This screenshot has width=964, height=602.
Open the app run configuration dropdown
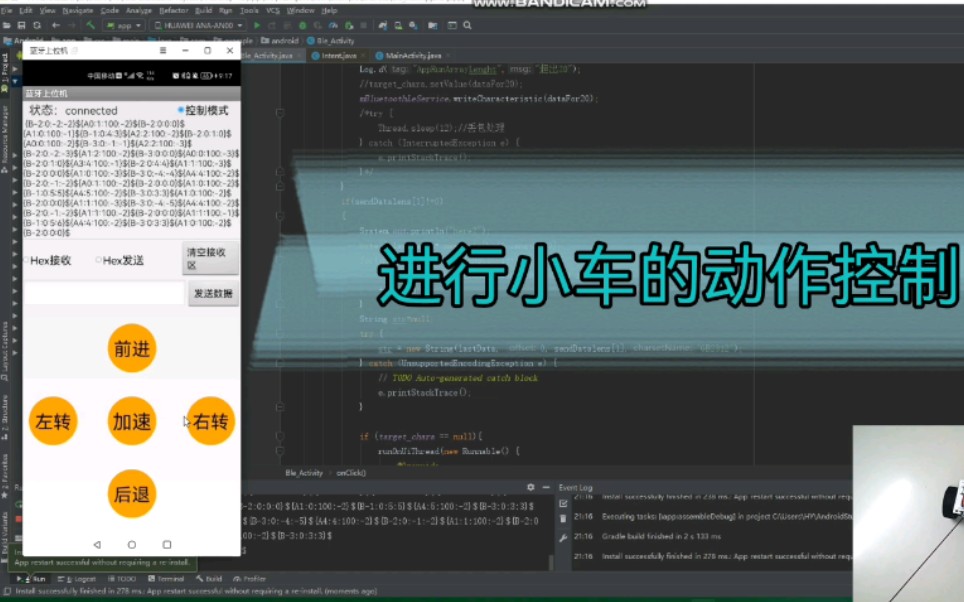[122, 25]
